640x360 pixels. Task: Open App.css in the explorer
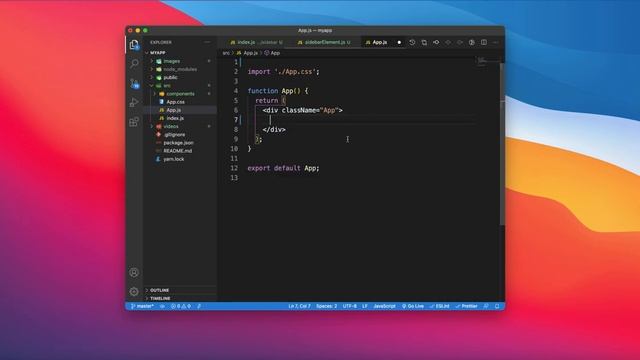(180, 102)
